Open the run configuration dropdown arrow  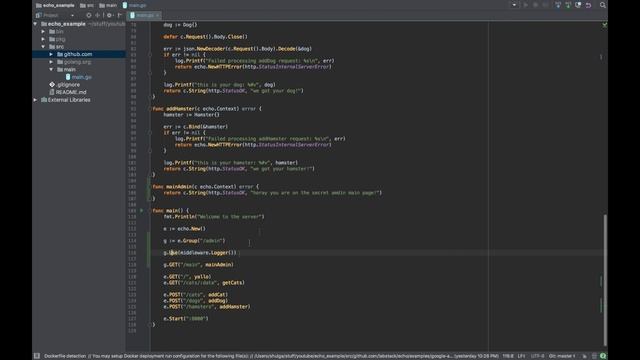[x=514, y=5]
